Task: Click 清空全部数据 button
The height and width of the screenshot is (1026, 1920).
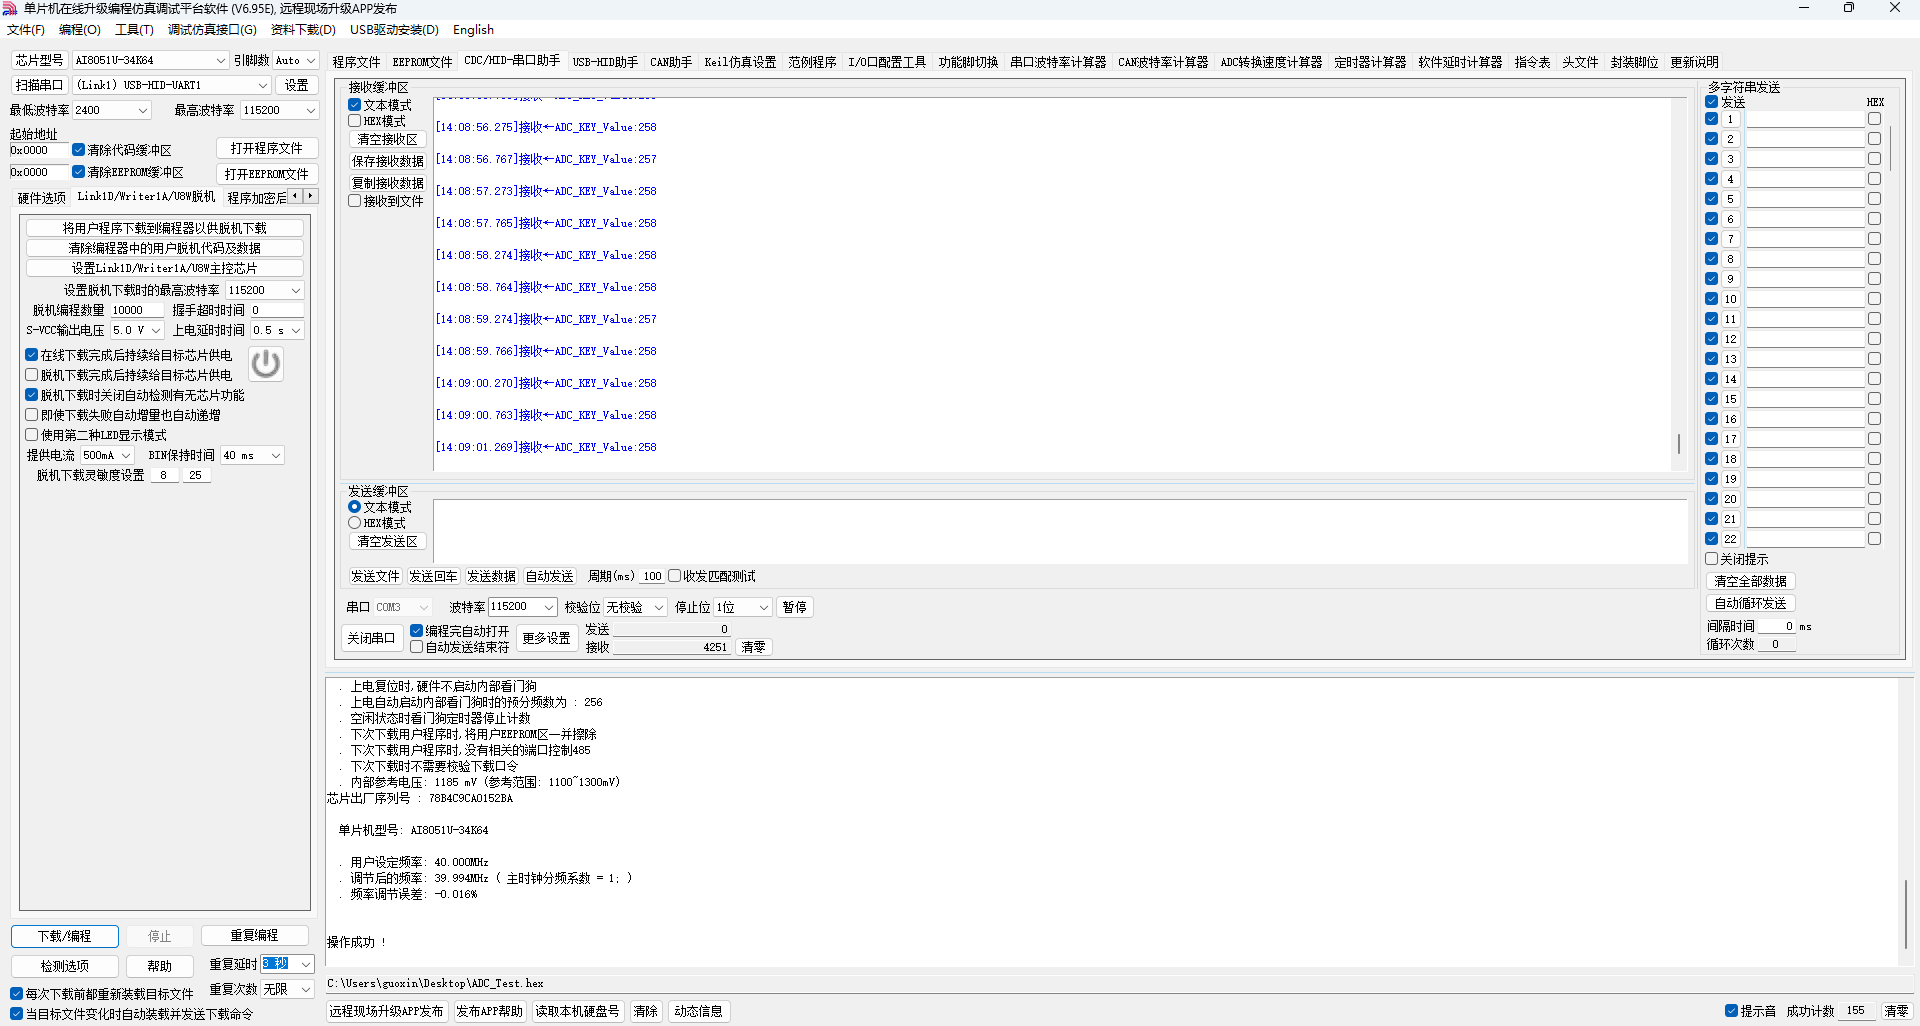Action: click(x=1751, y=581)
